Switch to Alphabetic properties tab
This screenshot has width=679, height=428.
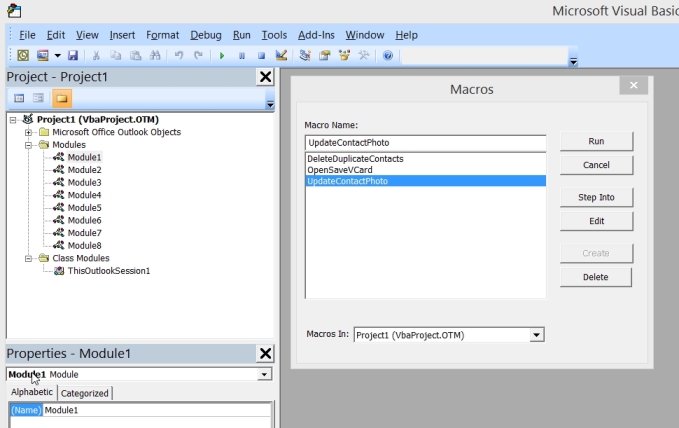(x=32, y=392)
